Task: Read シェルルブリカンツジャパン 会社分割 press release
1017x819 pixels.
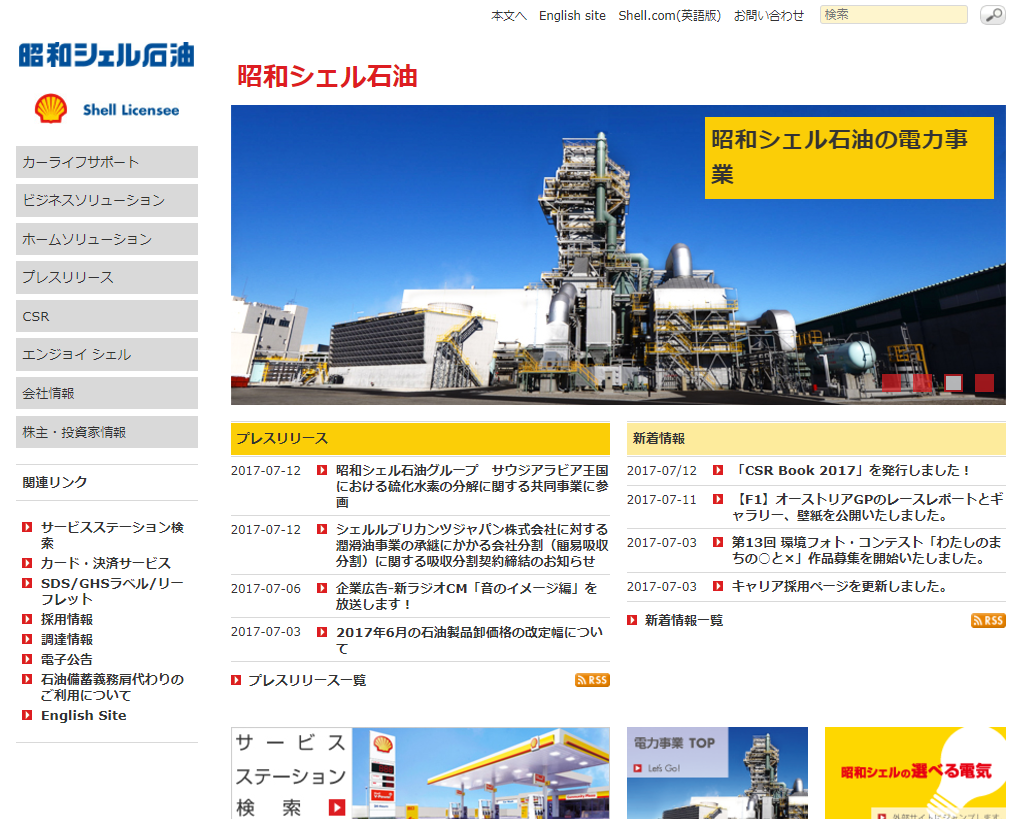Action: 472,545
